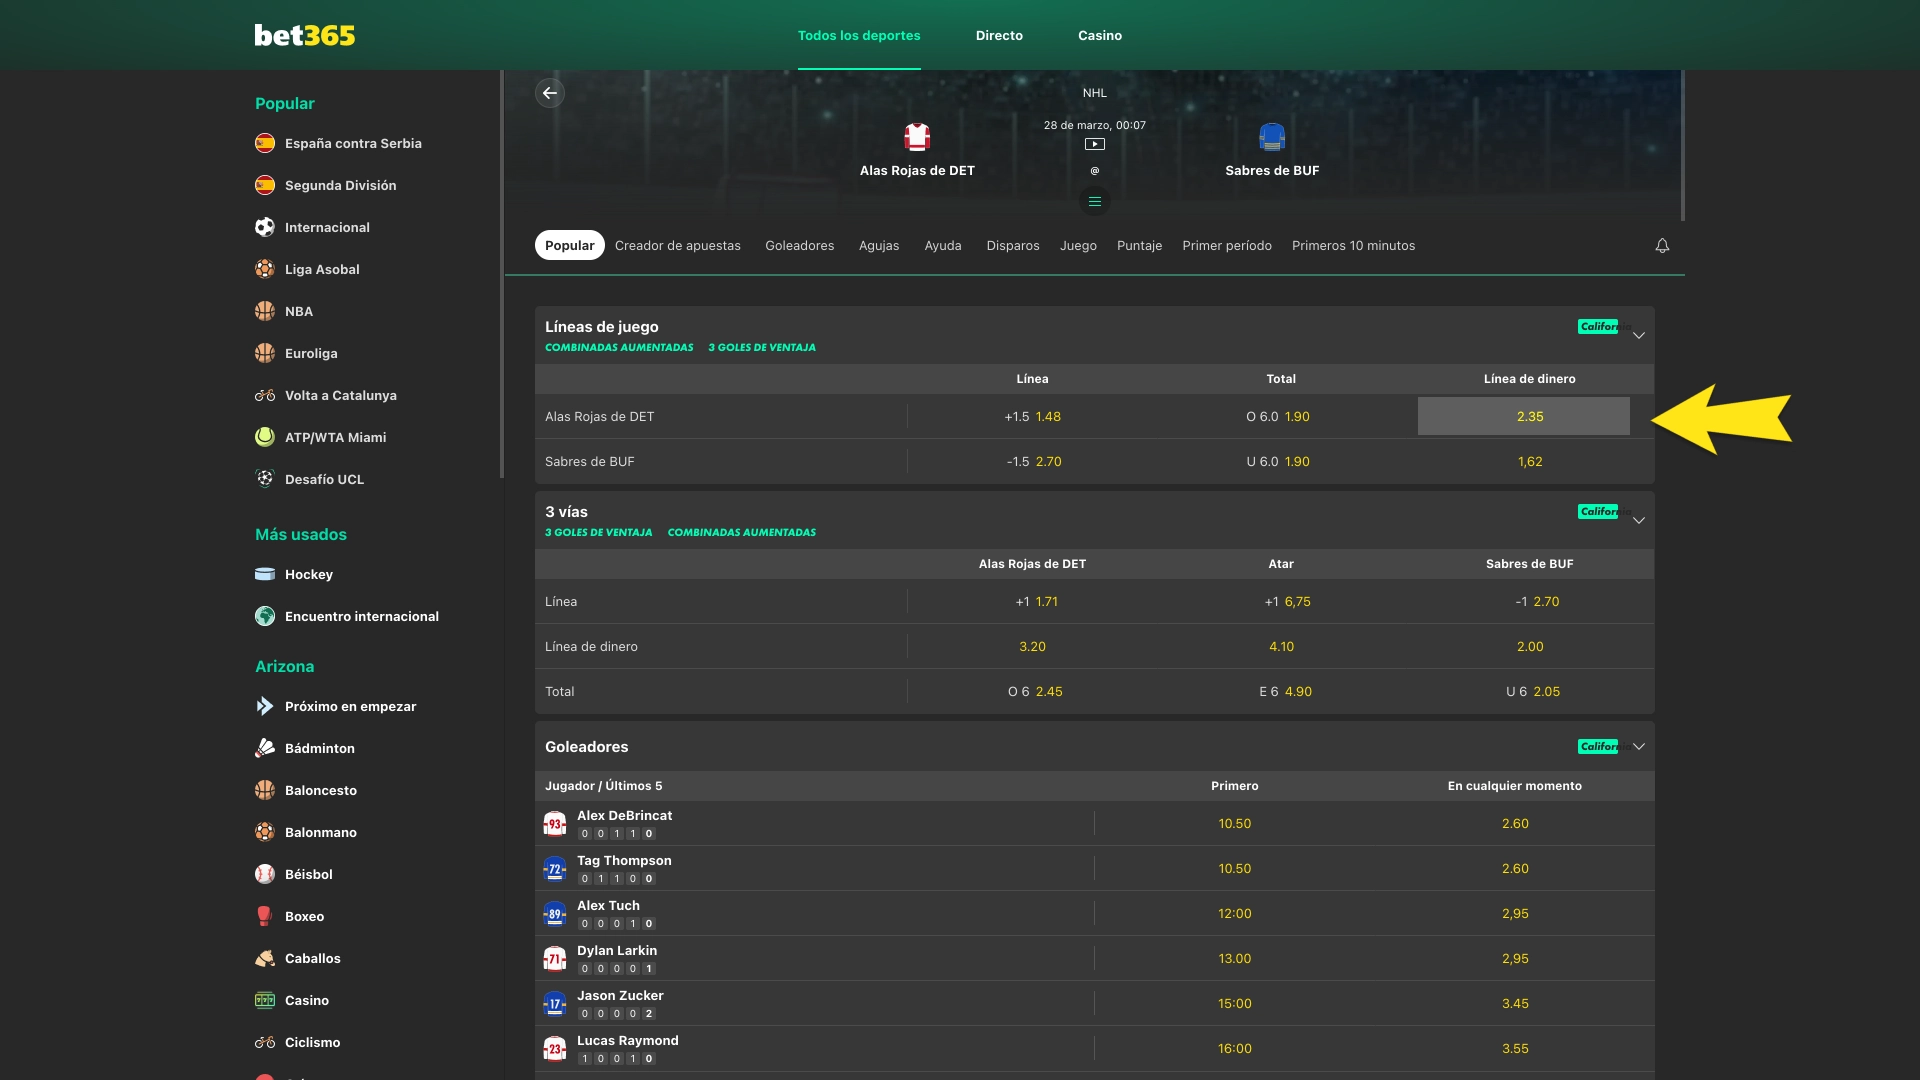This screenshot has width=1920, height=1080.
Task: Click the Ciclismo bicycle icon
Action: tap(265, 1042)
